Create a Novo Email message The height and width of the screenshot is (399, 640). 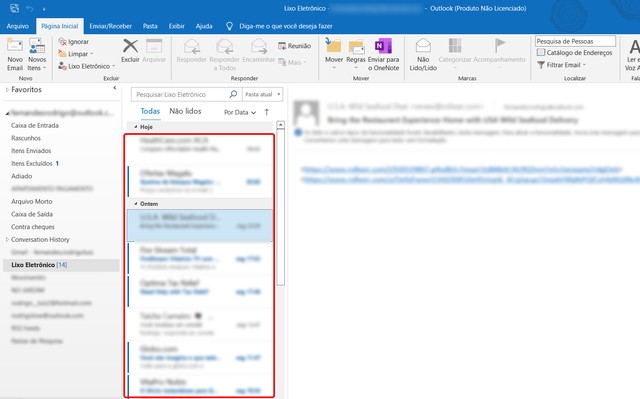(x=15, y=55)
